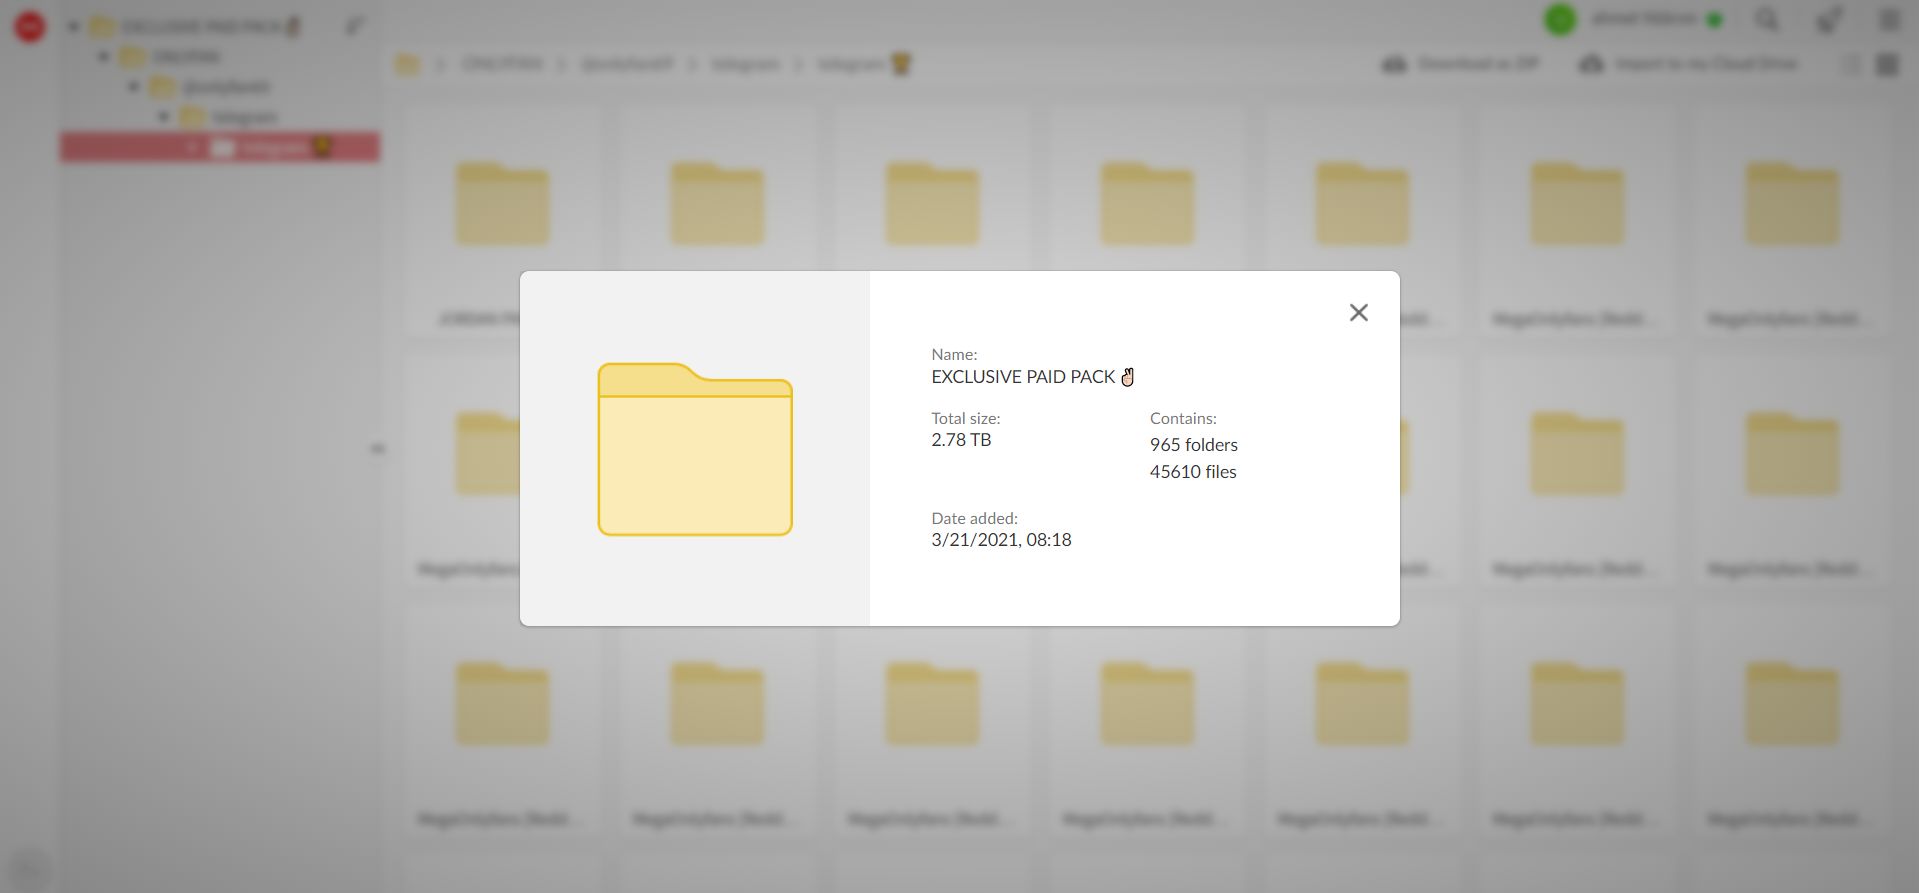Click Download as ZIP

coord(1477,65)
